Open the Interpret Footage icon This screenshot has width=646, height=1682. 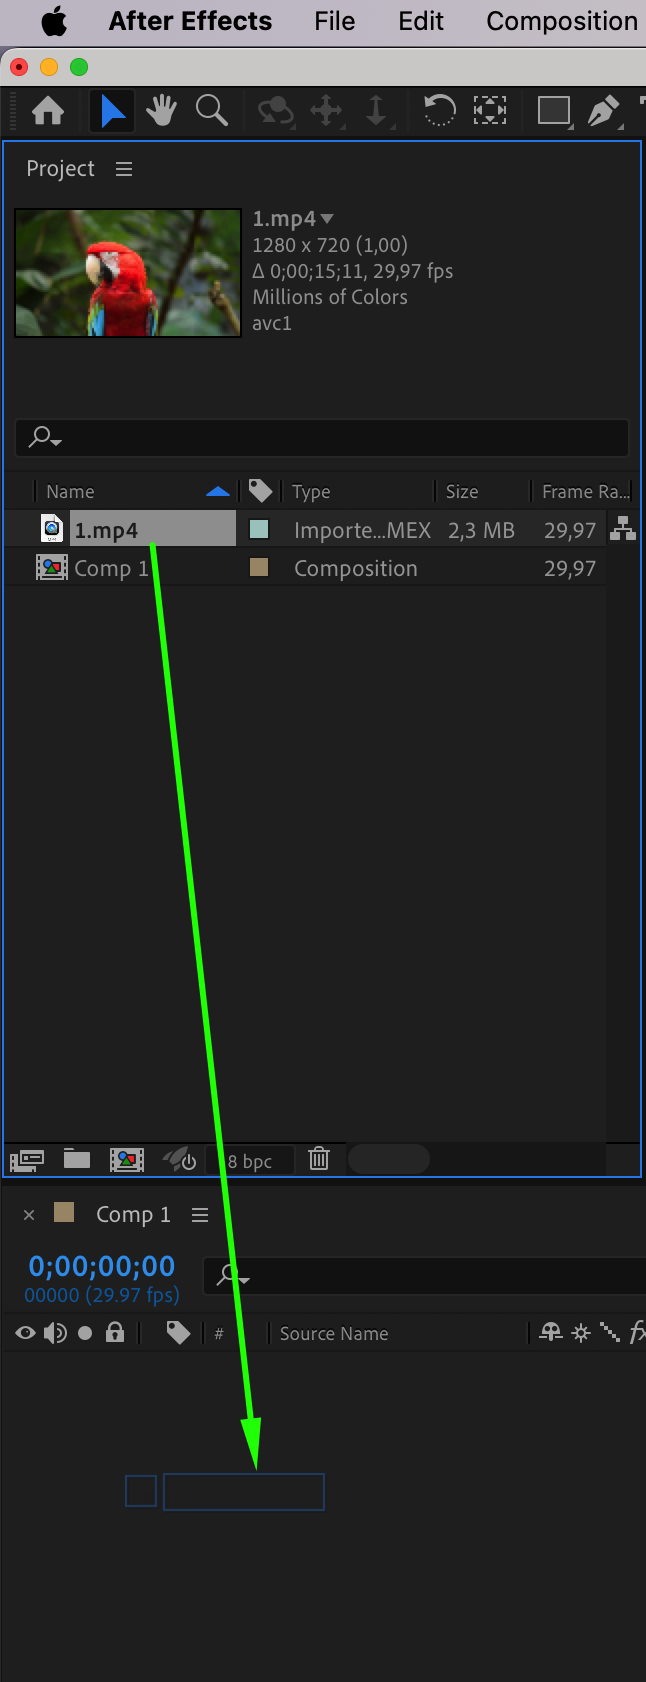point(27,1160)
